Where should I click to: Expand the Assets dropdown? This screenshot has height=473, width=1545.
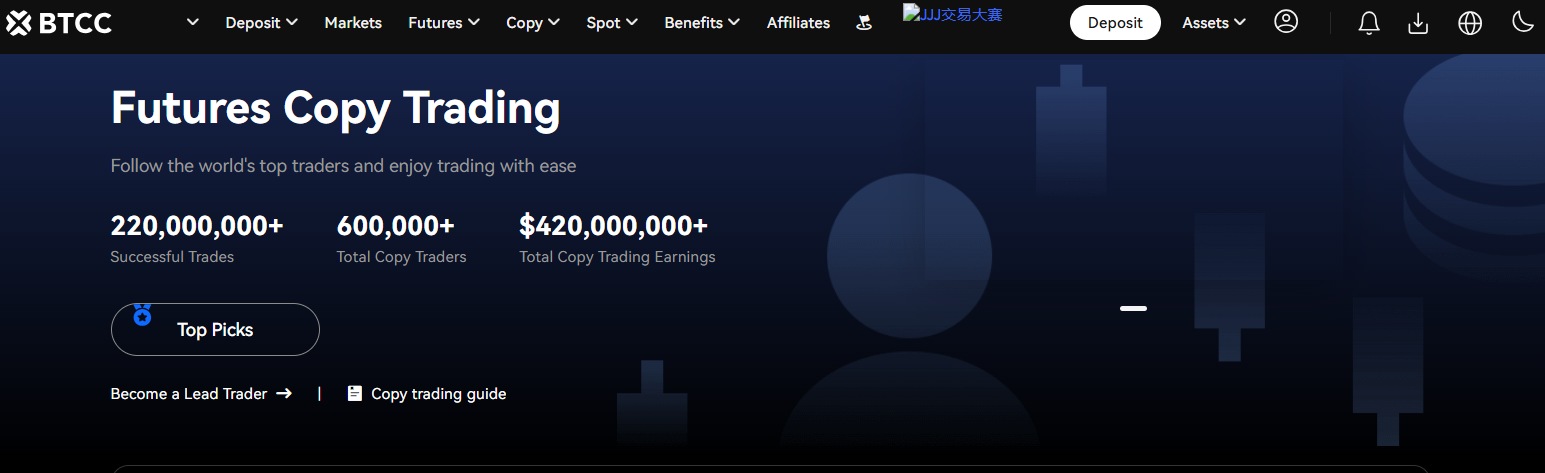pyautogui.click(x=1214, y=22)
